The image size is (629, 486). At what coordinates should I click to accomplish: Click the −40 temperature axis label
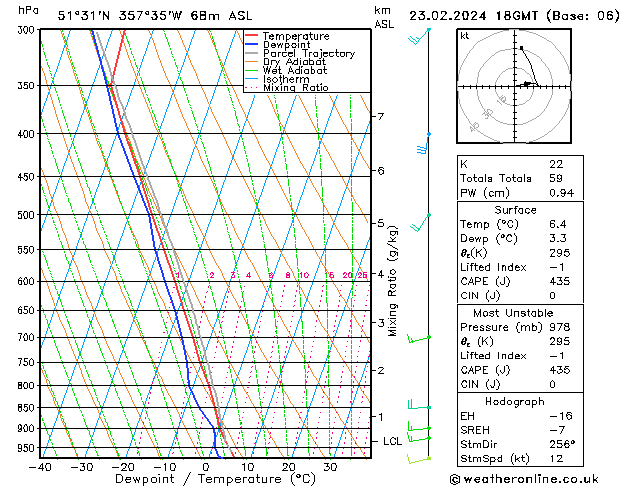pos(40,467)
